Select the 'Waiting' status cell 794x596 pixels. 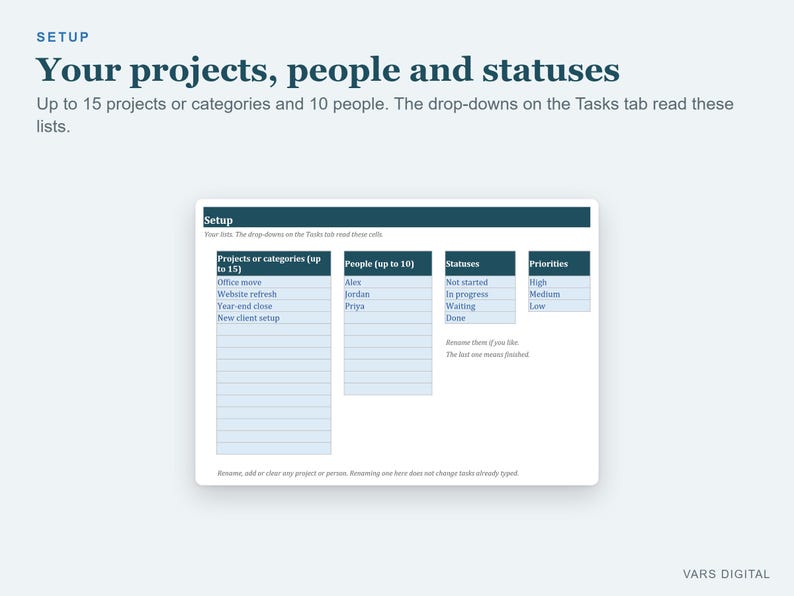(x=480, y=306)
